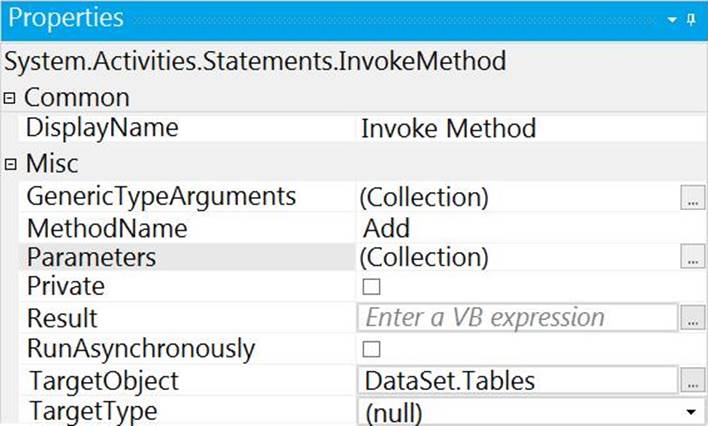Click the Properties panel title bar

pyautogui.click(x=300, y=19)
